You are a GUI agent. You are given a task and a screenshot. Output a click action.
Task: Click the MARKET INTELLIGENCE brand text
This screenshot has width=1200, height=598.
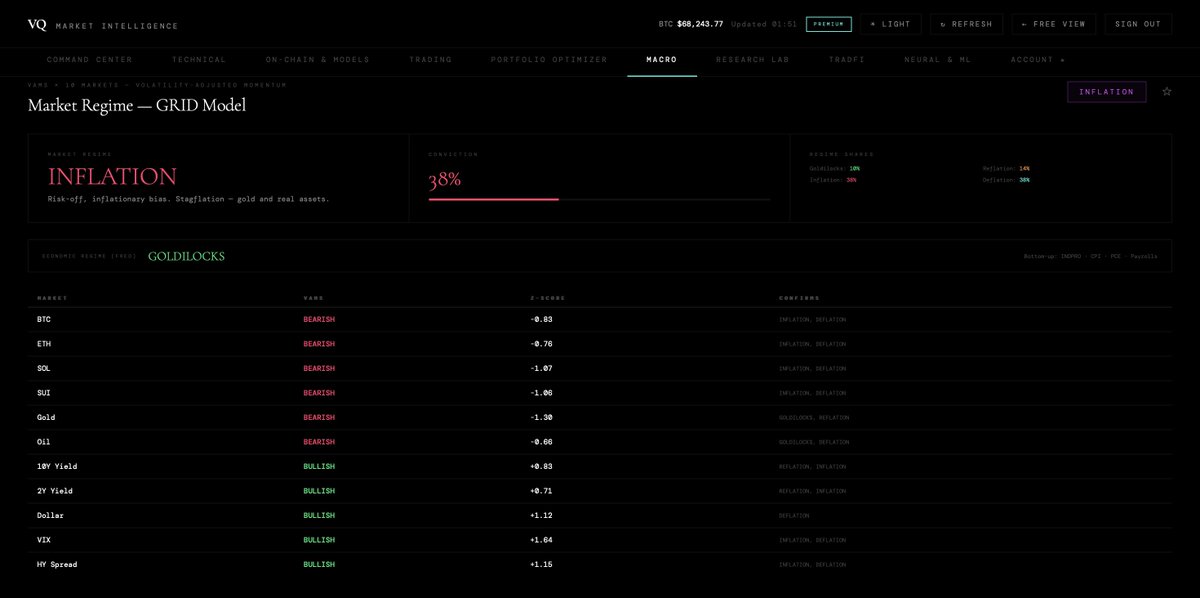tap(117, 25)
